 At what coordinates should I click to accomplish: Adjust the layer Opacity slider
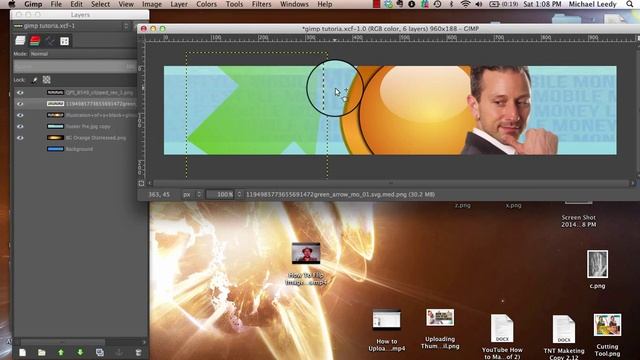(x=75, y=66)
